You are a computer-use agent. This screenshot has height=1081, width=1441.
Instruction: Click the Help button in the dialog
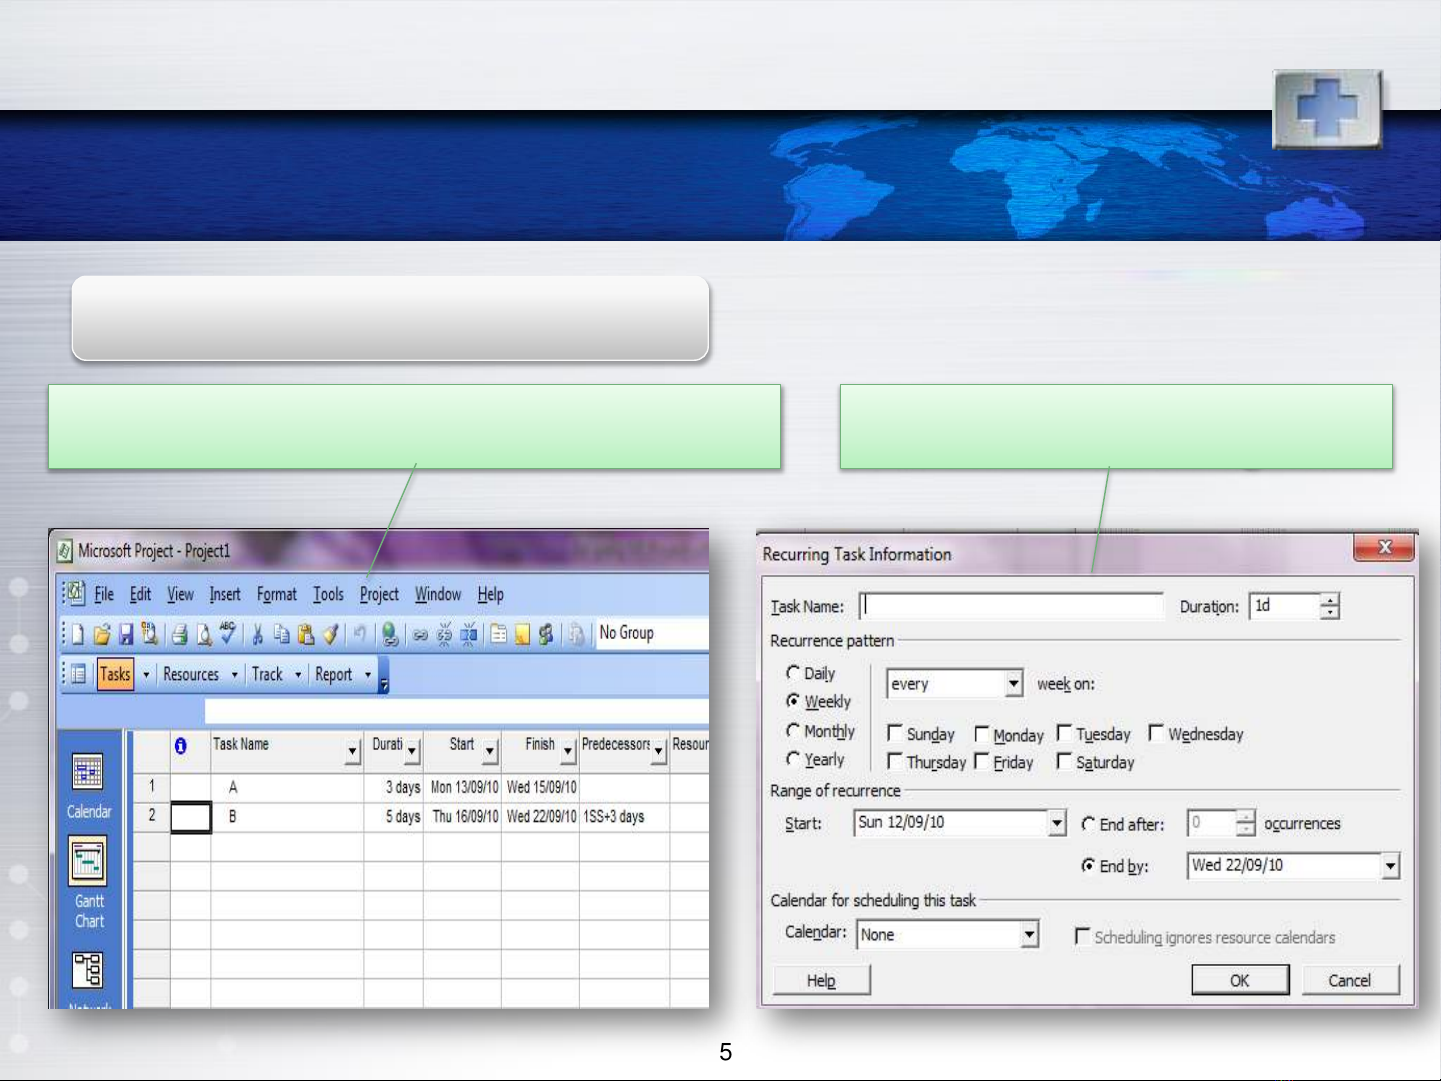(x=821, y=980)
